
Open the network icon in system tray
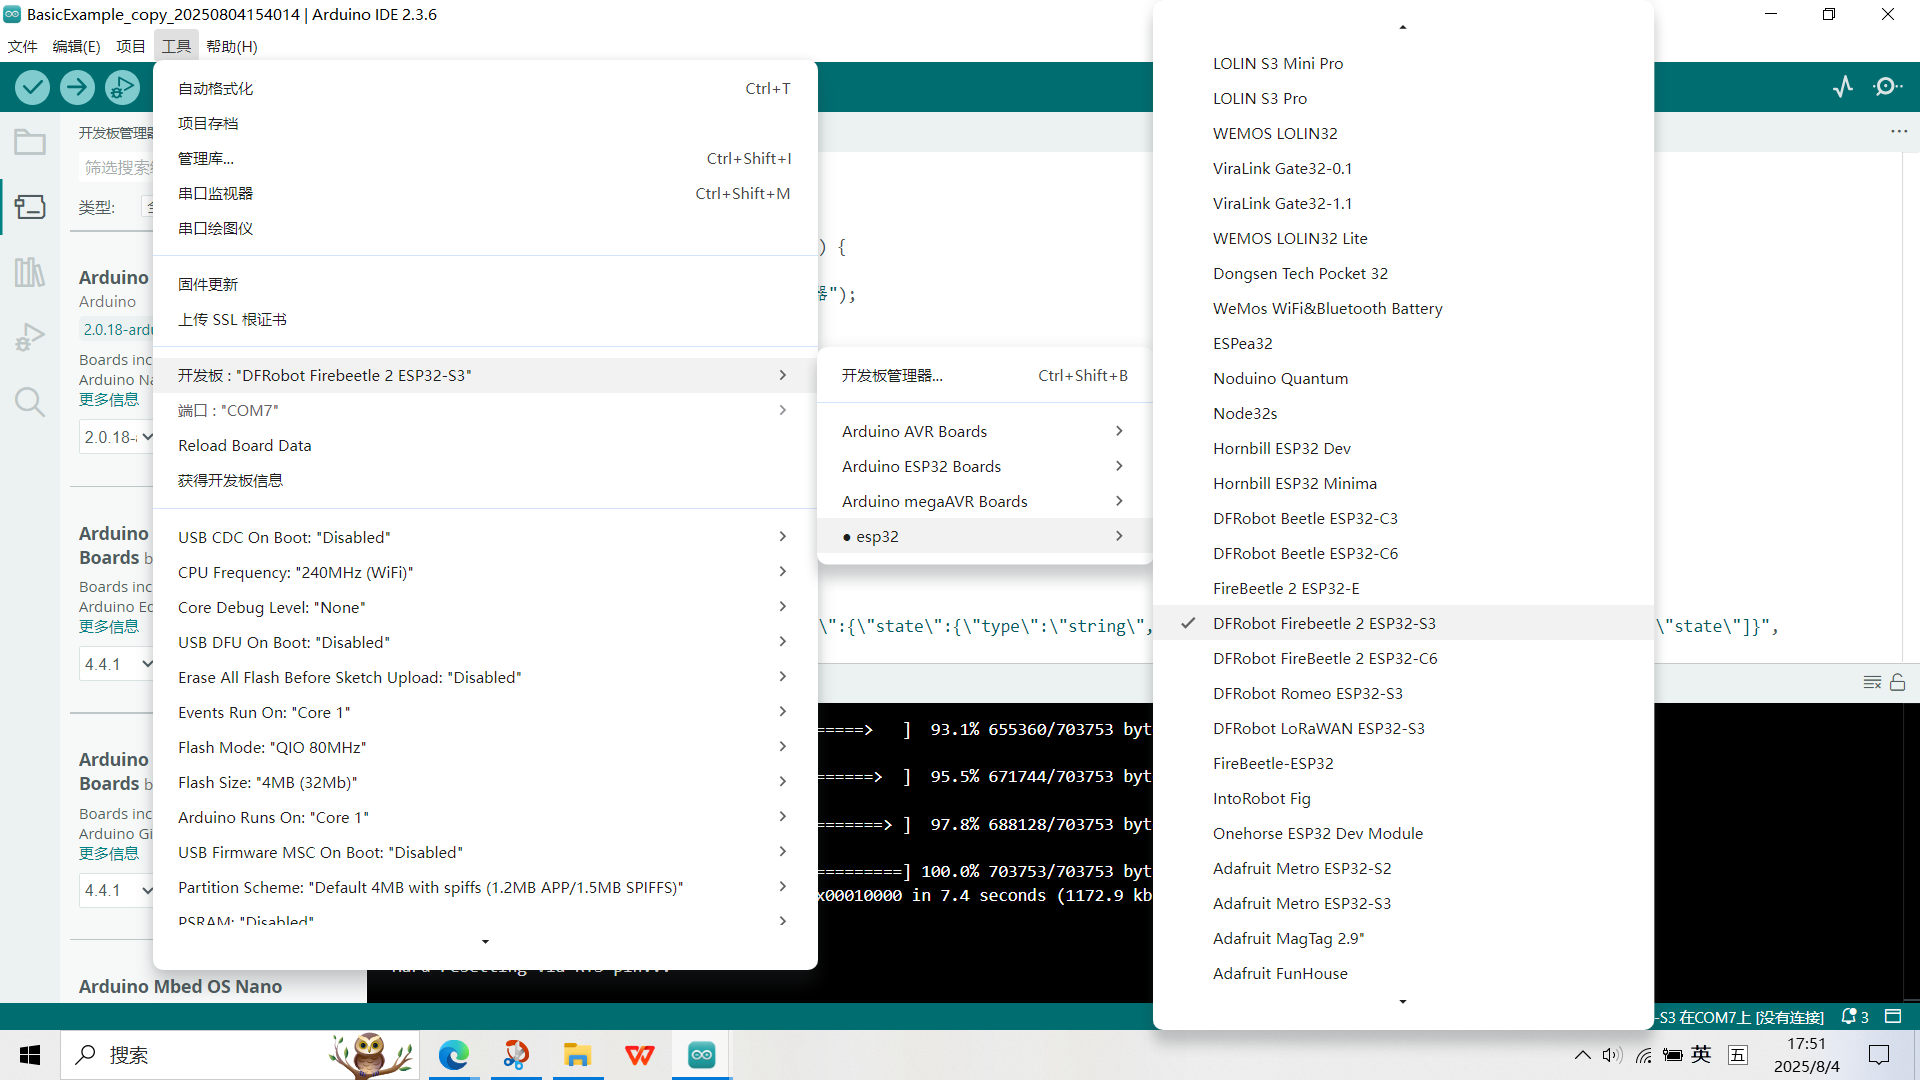(1643, 1055)
